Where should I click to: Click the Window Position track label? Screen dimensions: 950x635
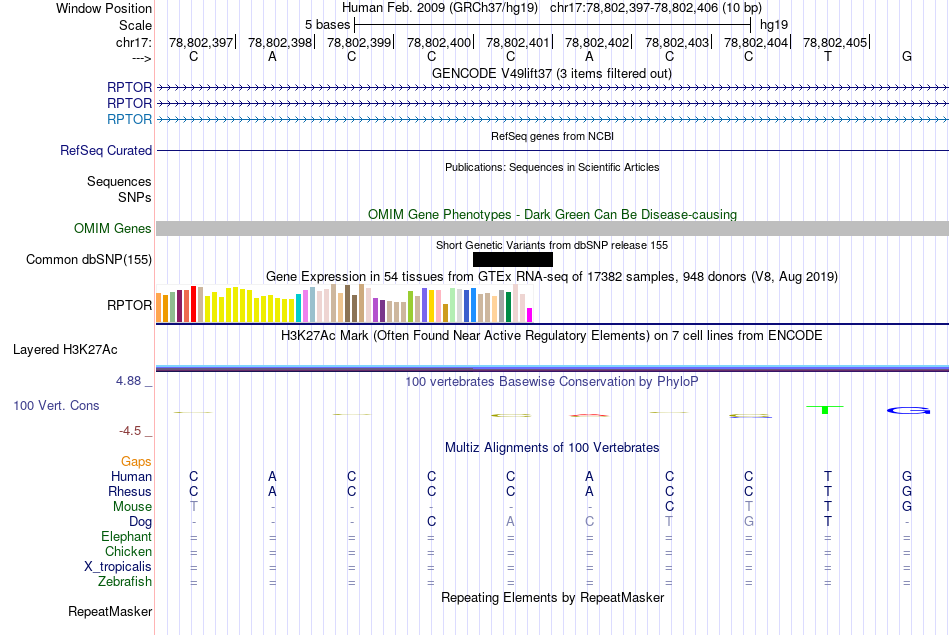click(x=104, y=8)
